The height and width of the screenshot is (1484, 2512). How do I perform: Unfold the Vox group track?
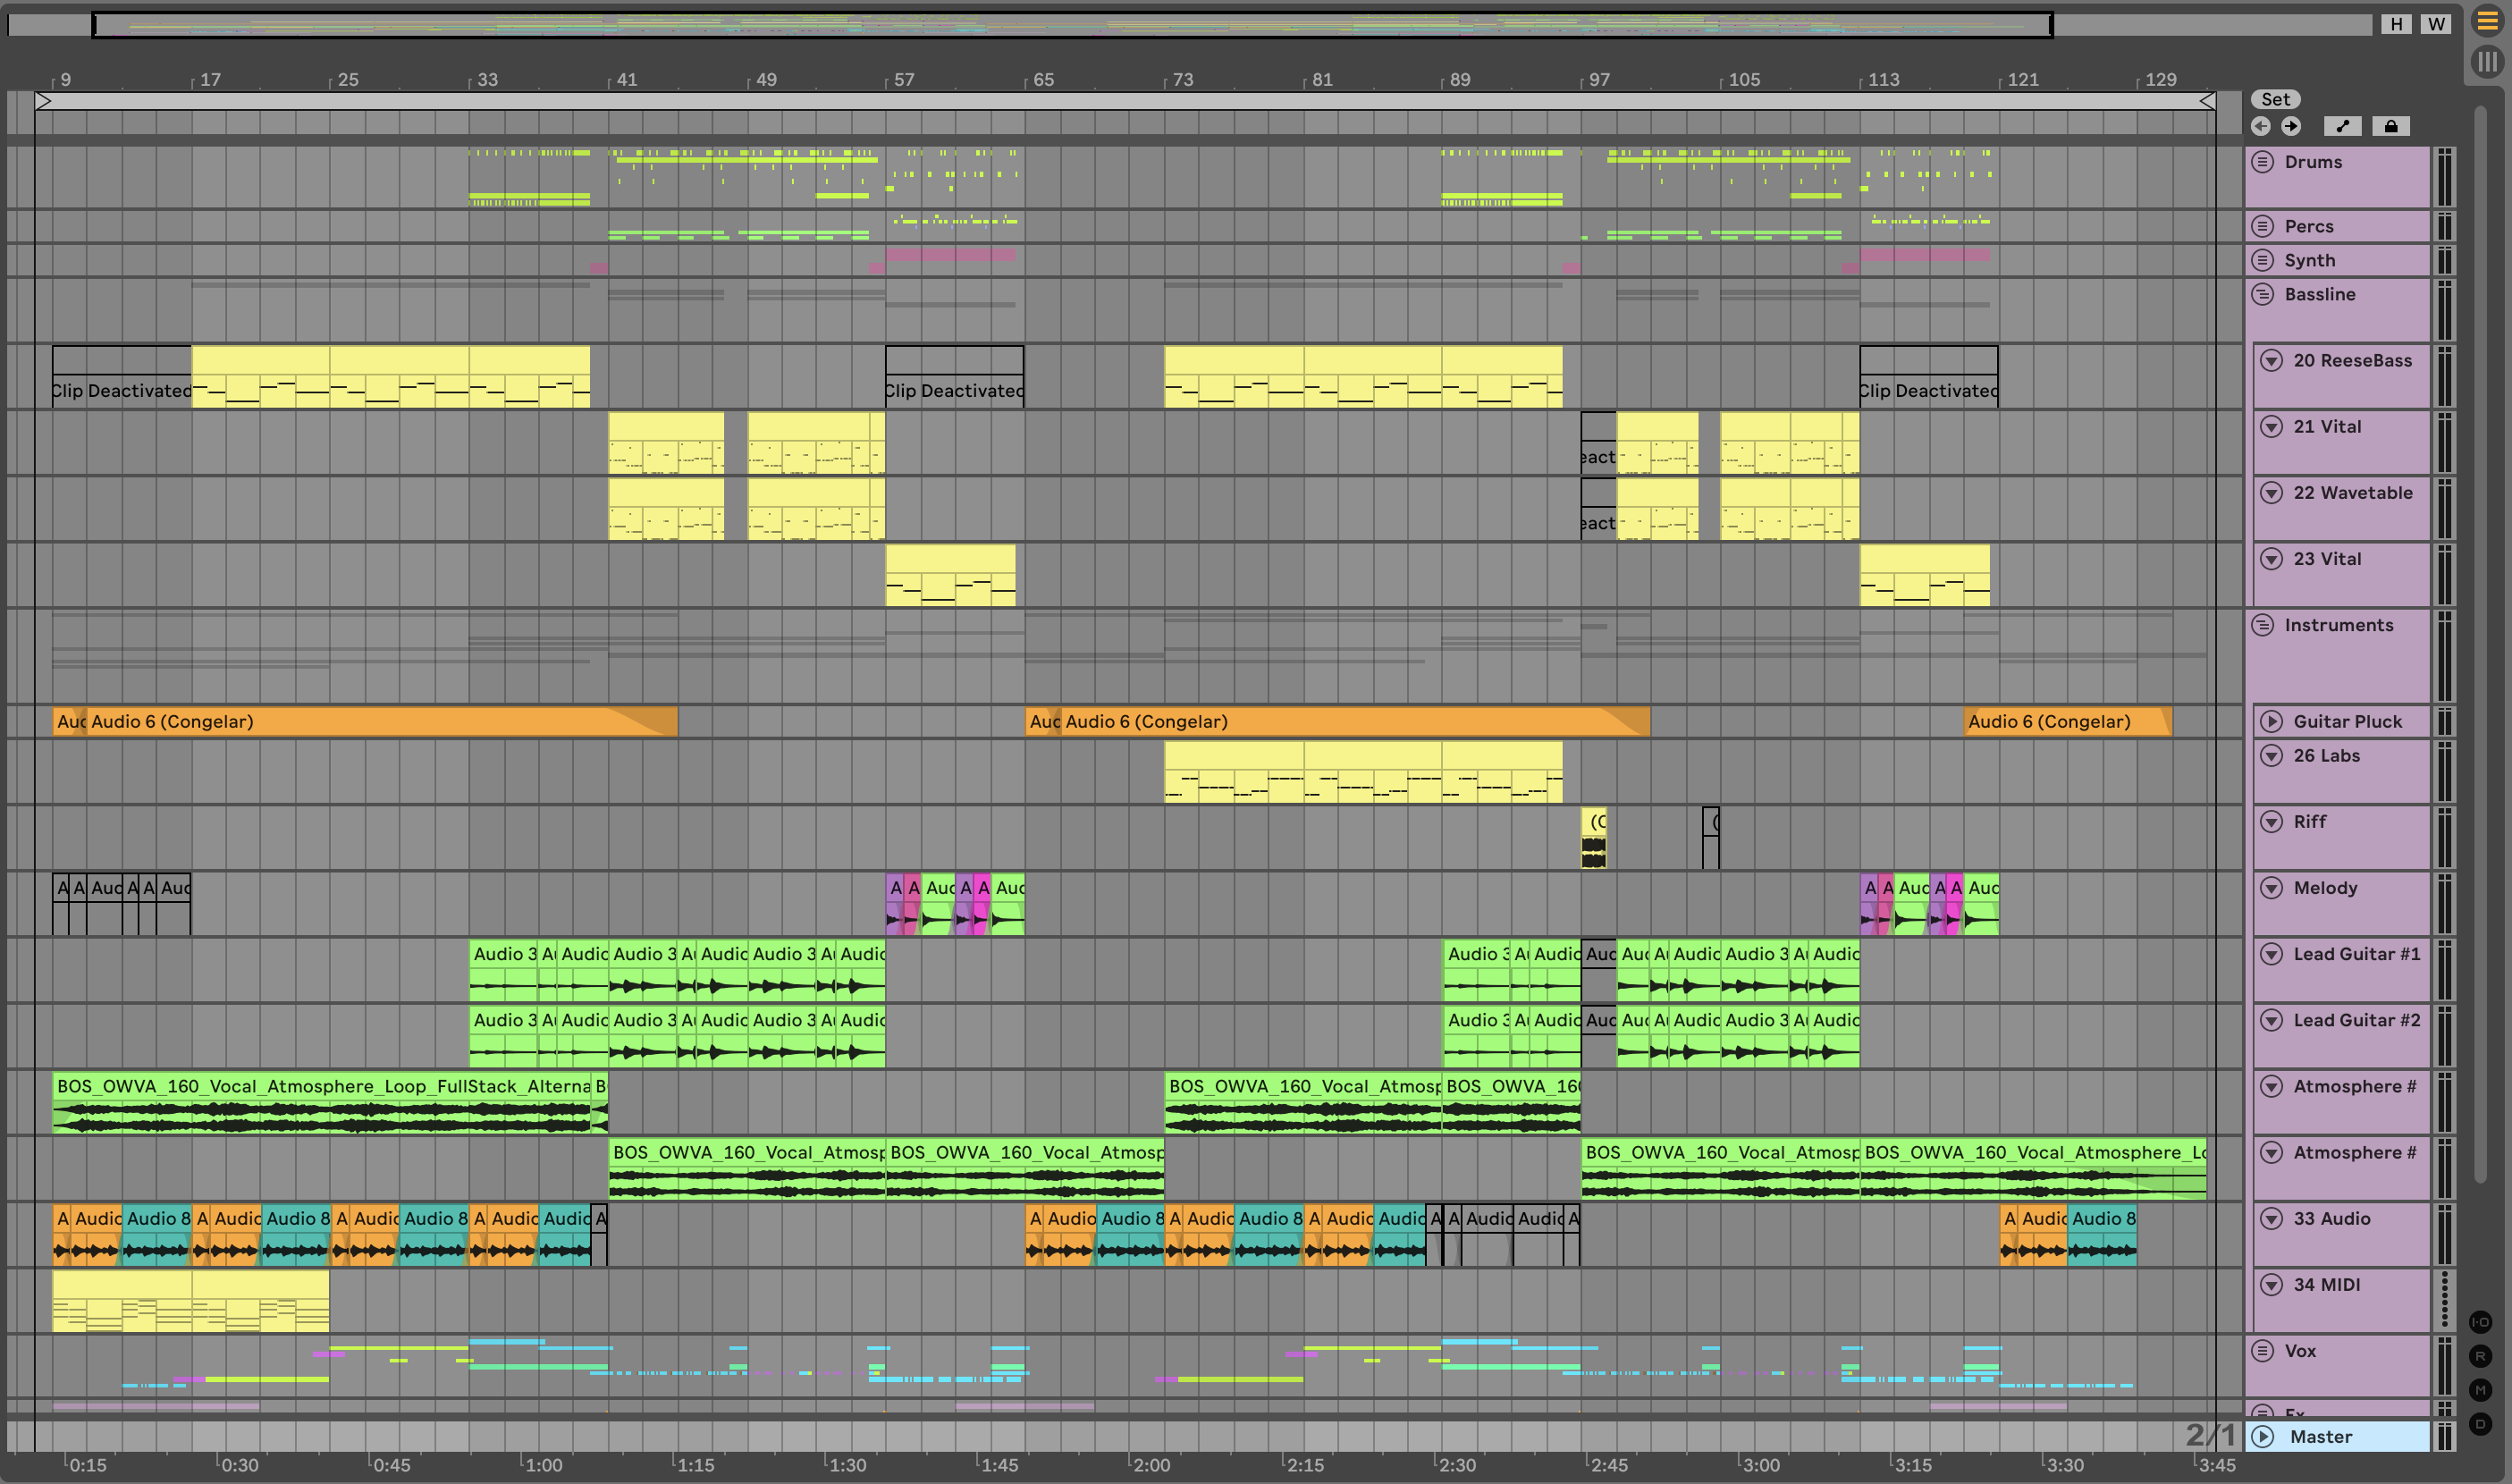click(2263, 1351)
